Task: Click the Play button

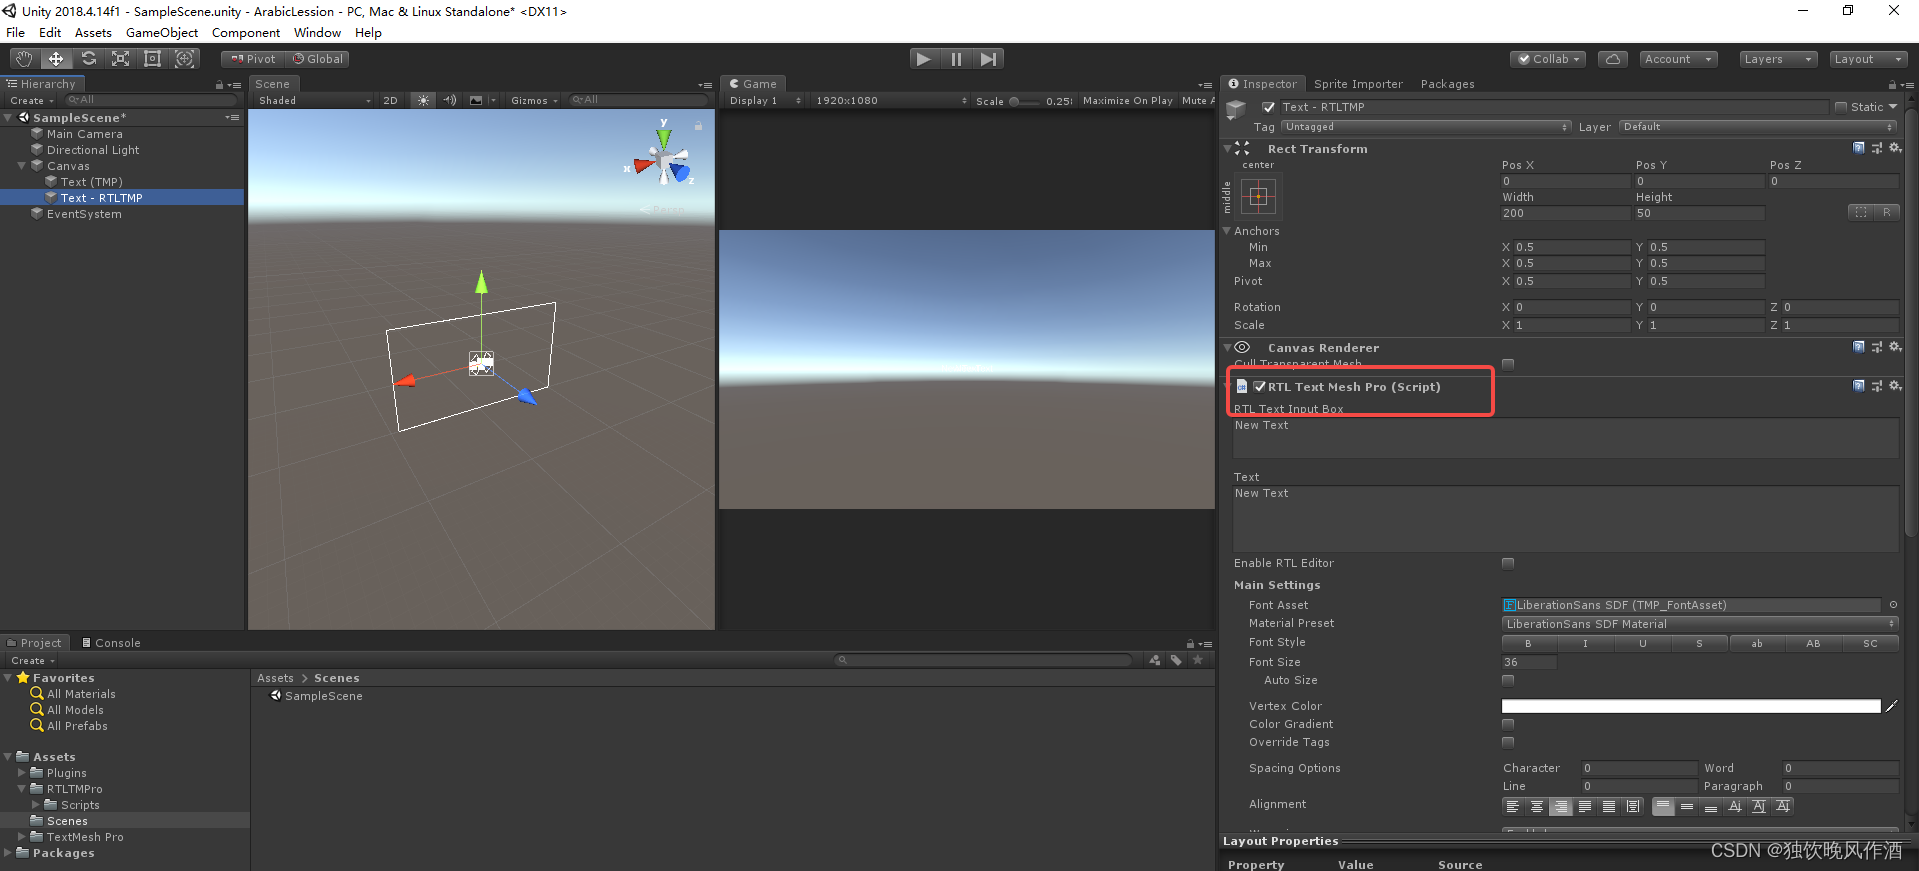Action: click(924, 59)
